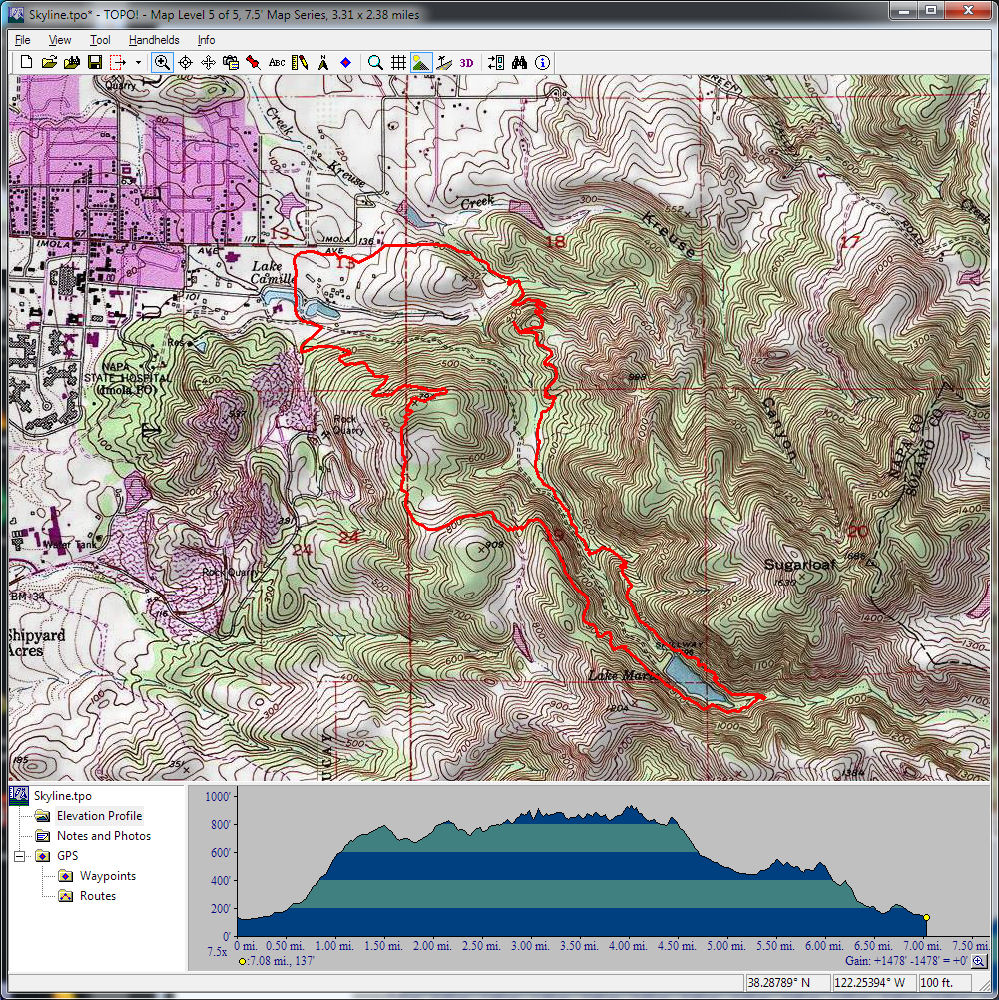This screenshot has height=1000, width=999.
Task: Select Notes and Photos in tree
Action: 104,836
